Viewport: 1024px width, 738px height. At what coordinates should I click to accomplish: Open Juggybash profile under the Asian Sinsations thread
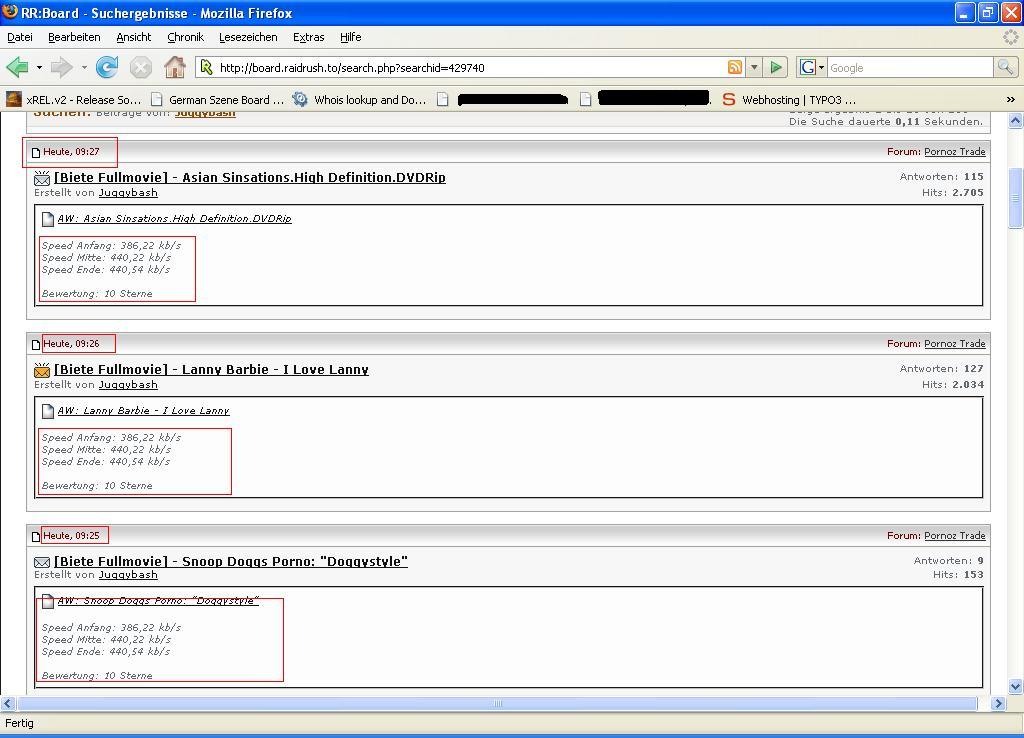click(x=128, y=193)
